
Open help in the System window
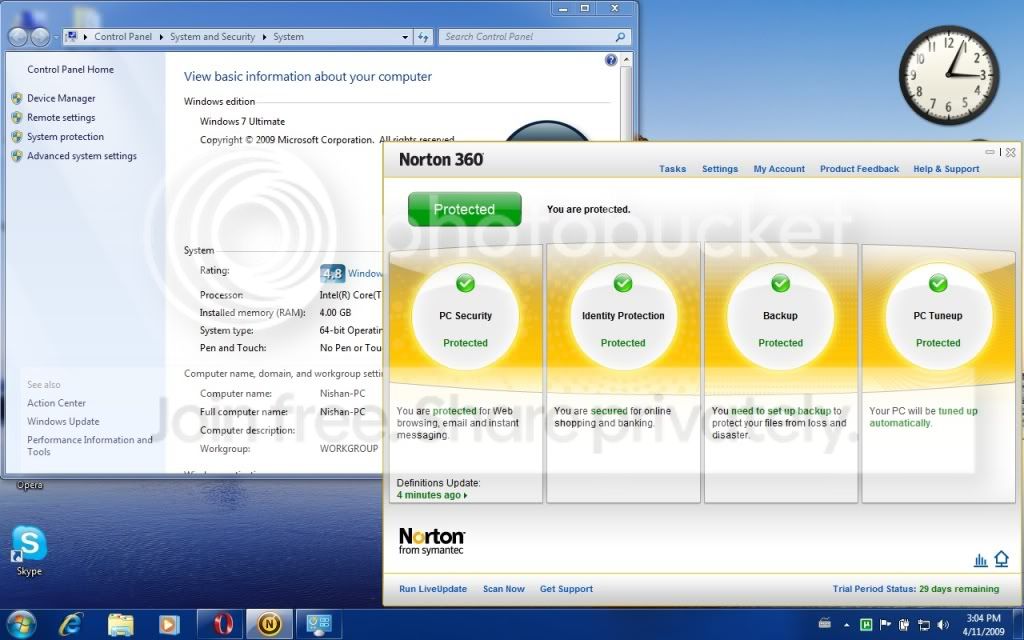coord(611,60)
